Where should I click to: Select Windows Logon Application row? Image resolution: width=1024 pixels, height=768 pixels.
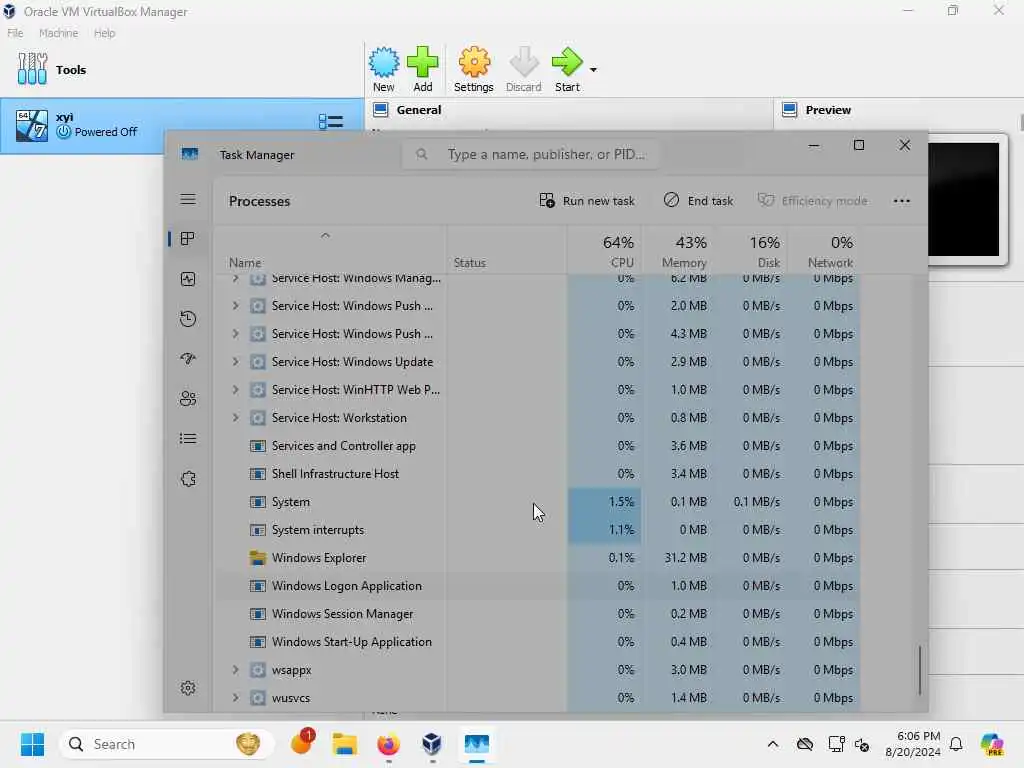537,586
